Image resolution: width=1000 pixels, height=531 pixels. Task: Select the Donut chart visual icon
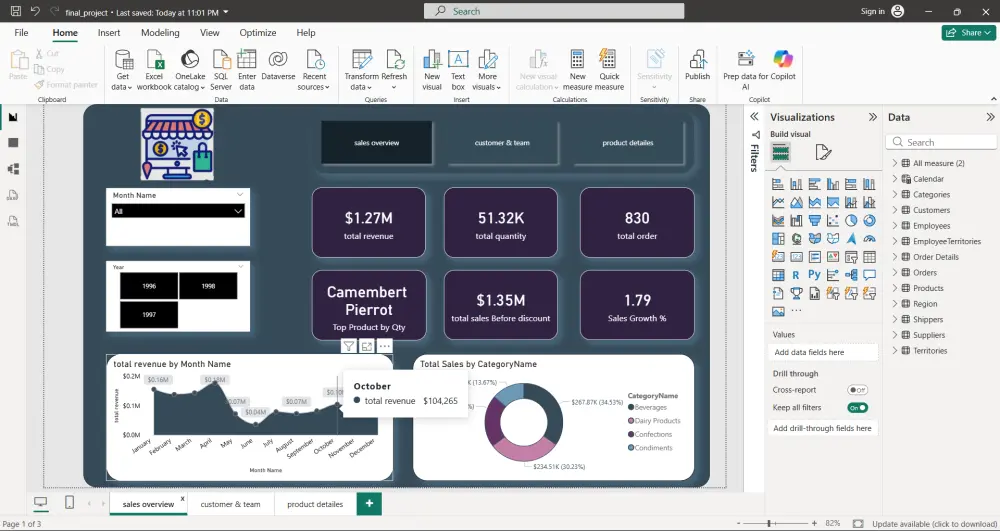[869, 221]
